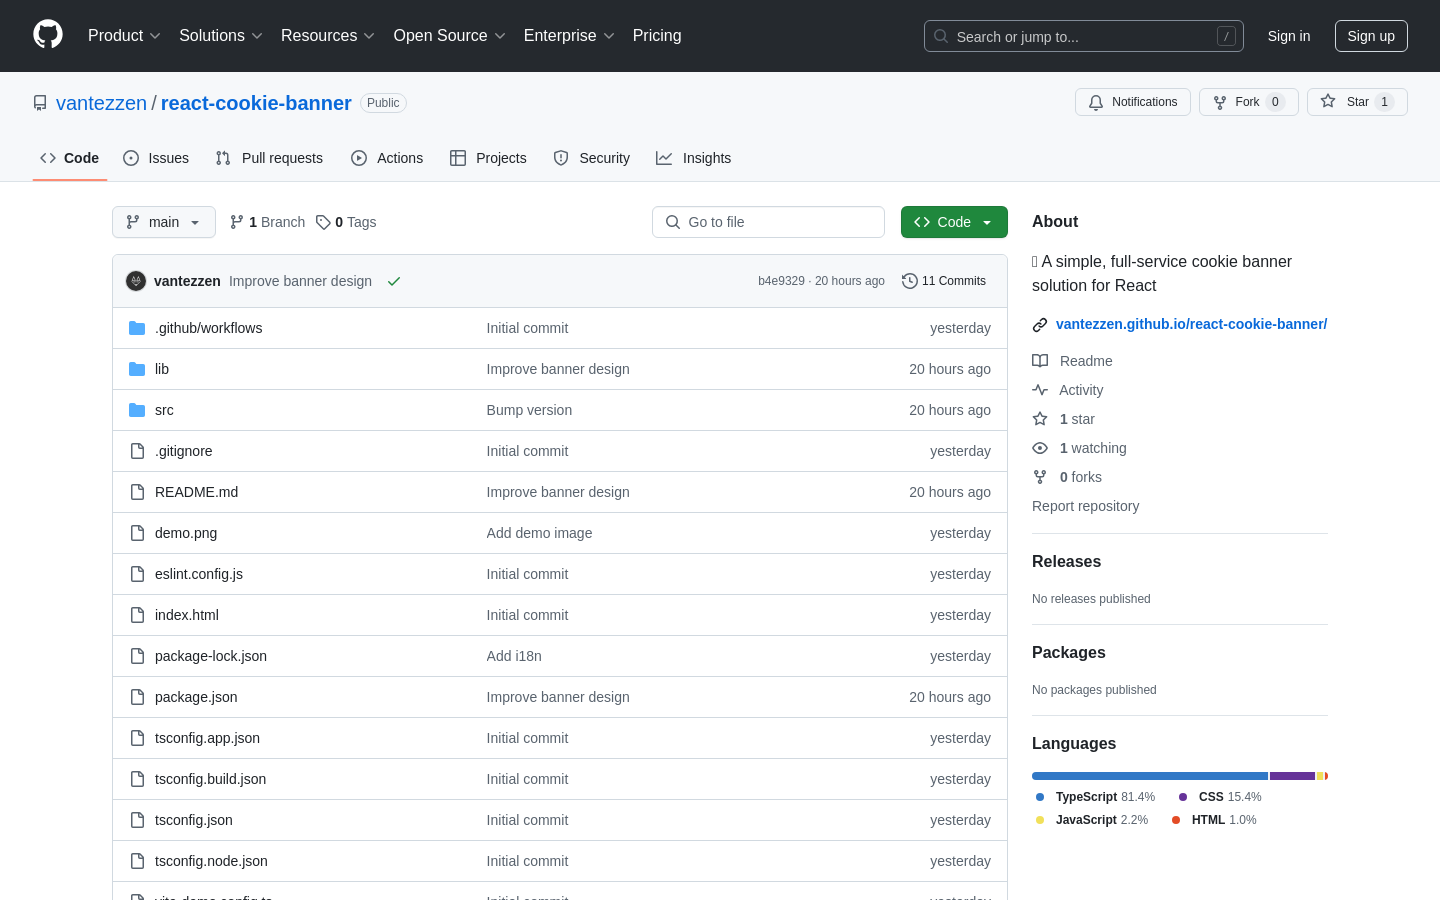The image size is (1440, 900).
Task: Click the index.html file icon
Action: click(137, 615)
